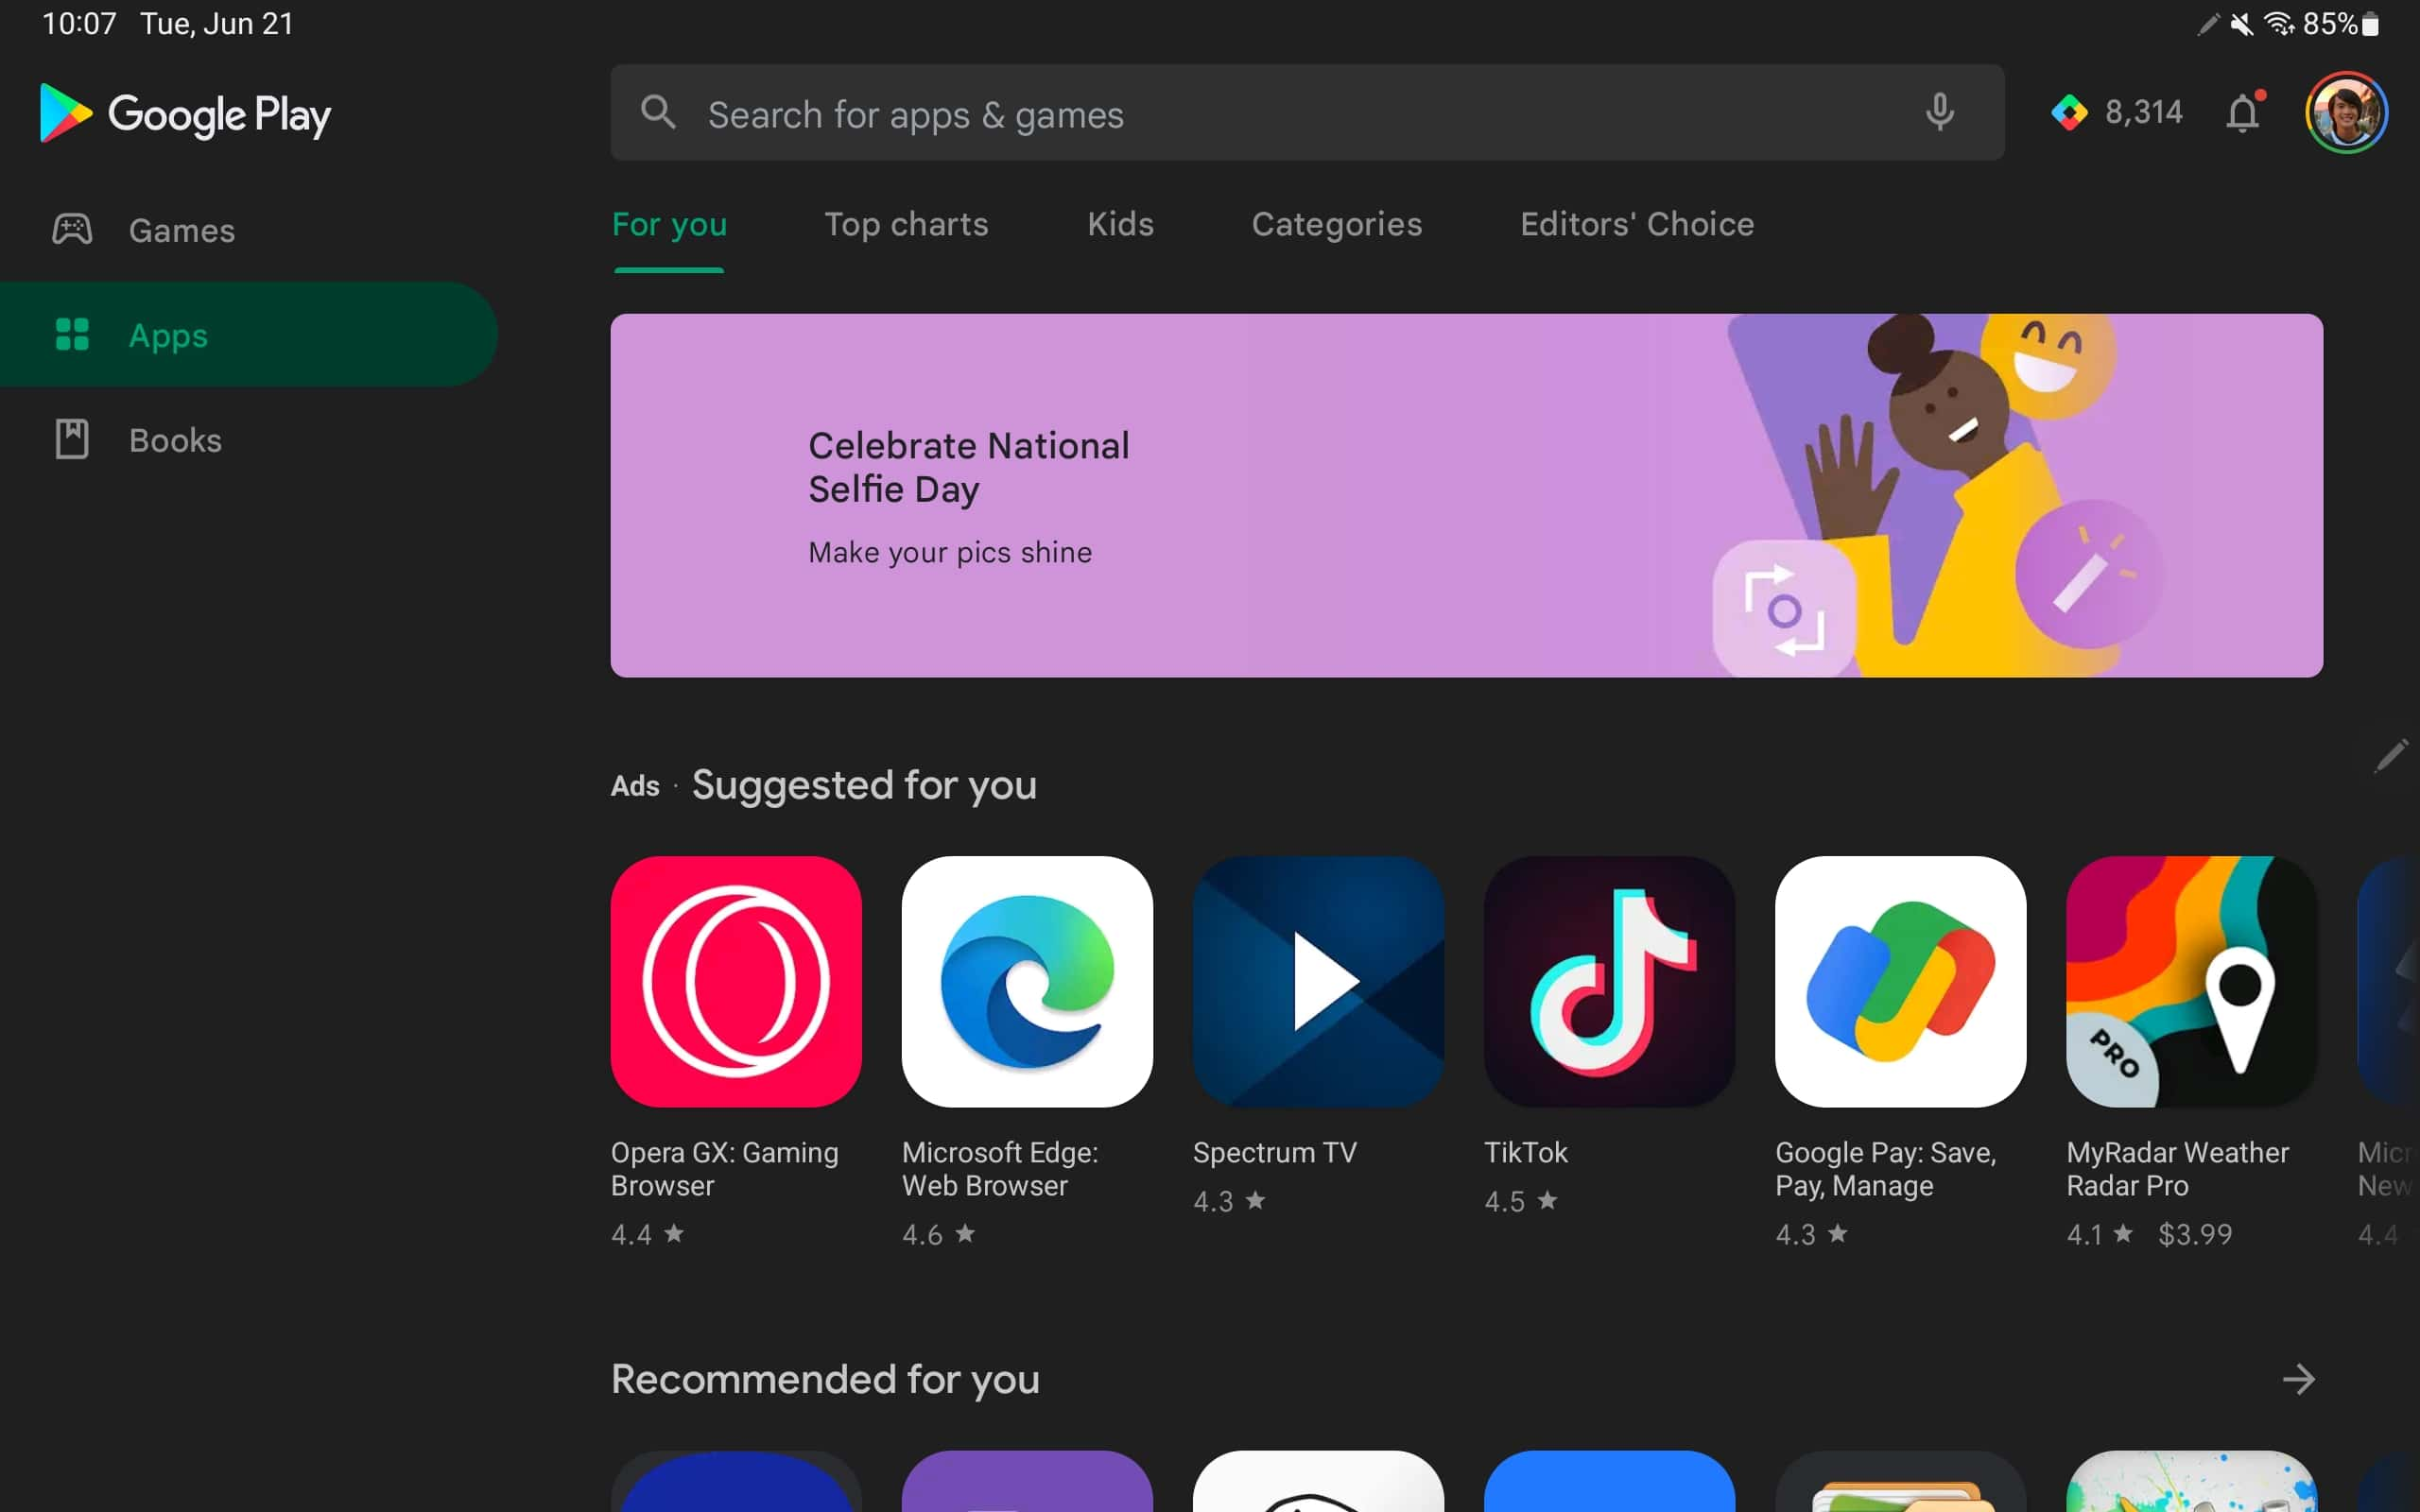Screen dimensions: 2420x1512
Task: Open Categories section tab
Action: (1337, 223)
